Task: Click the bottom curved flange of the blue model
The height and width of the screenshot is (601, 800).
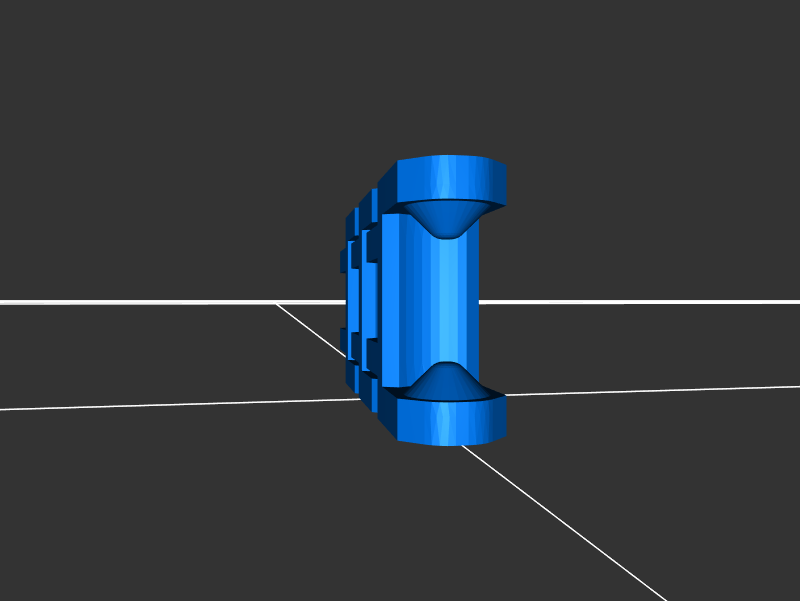Action: pyautogui.click(x=452, y=421)
